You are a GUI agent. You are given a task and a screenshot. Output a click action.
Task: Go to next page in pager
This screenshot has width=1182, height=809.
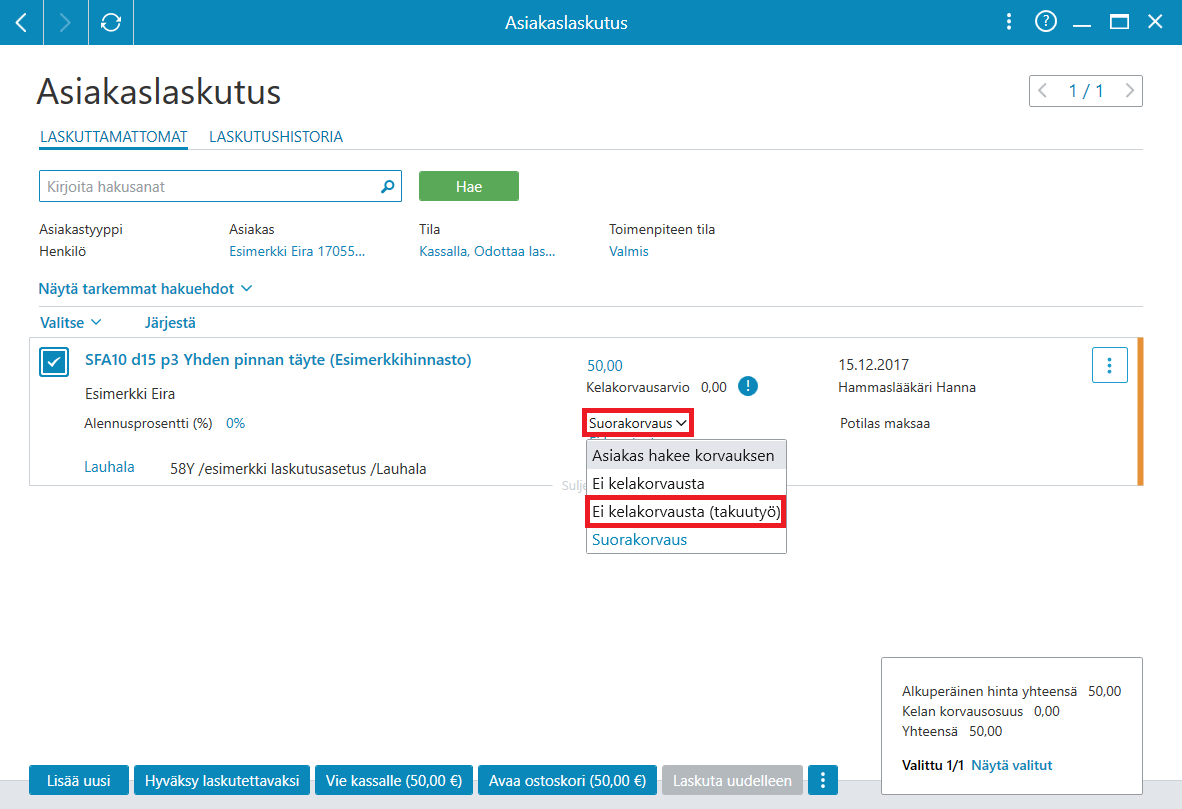(1129, 91)
